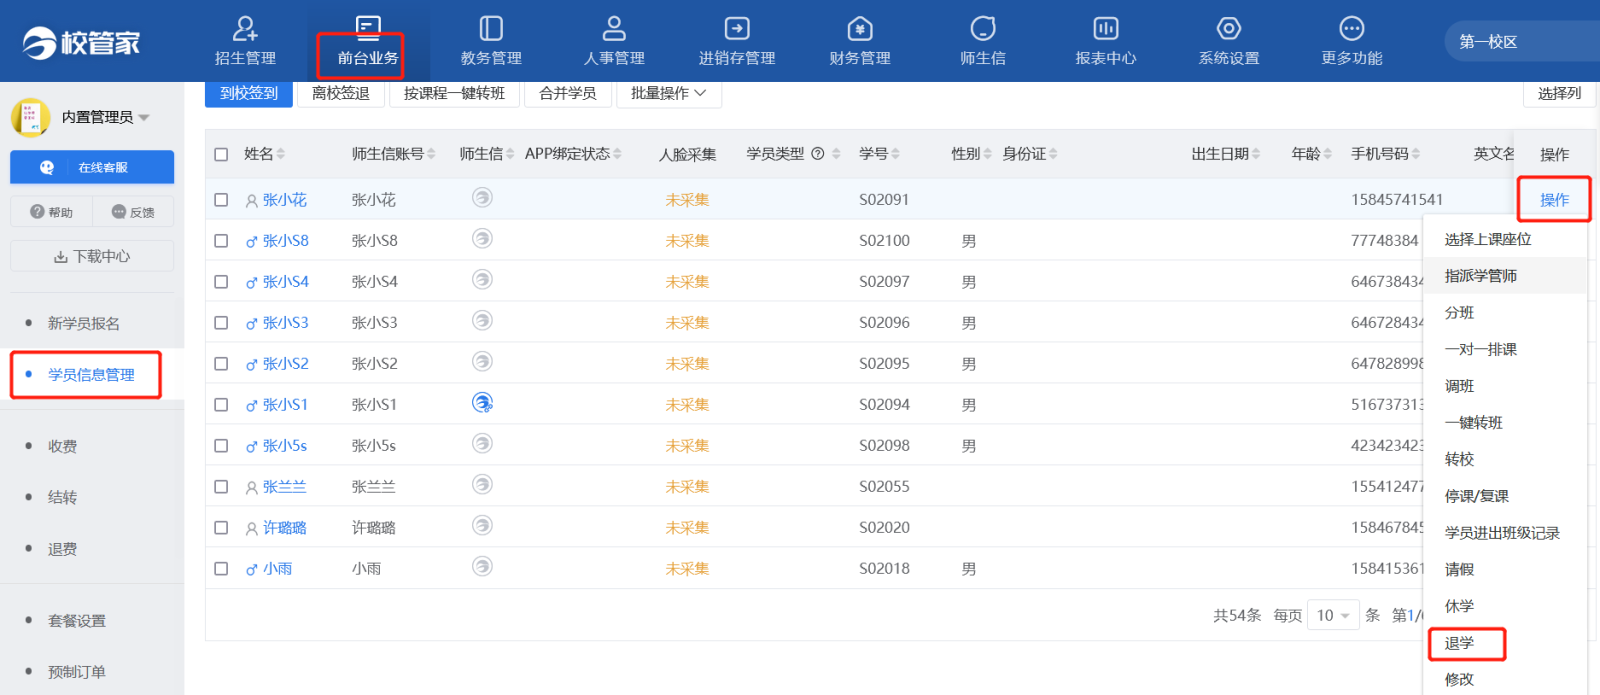The width and height of the screenshot is (1600, 695).
Task: Check the box for 张兰兰
Action: (x=221, y=487)
